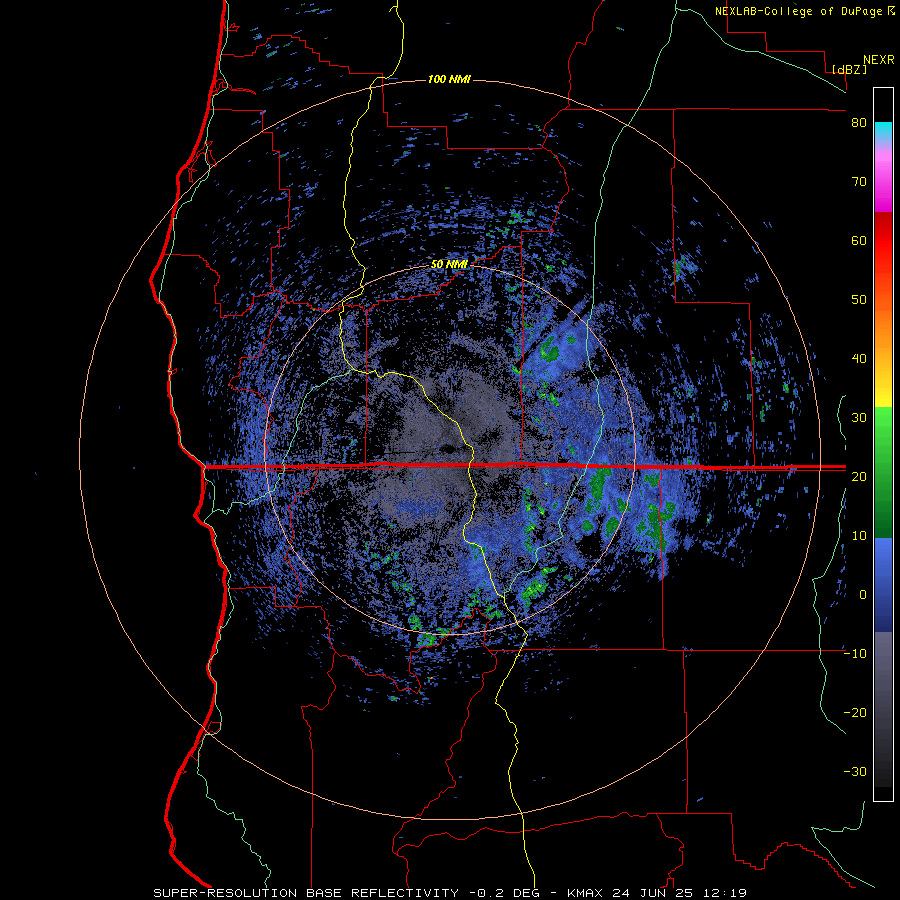
Task: Click the -20 value on the dBZ scale
Action: coord(855,712)
